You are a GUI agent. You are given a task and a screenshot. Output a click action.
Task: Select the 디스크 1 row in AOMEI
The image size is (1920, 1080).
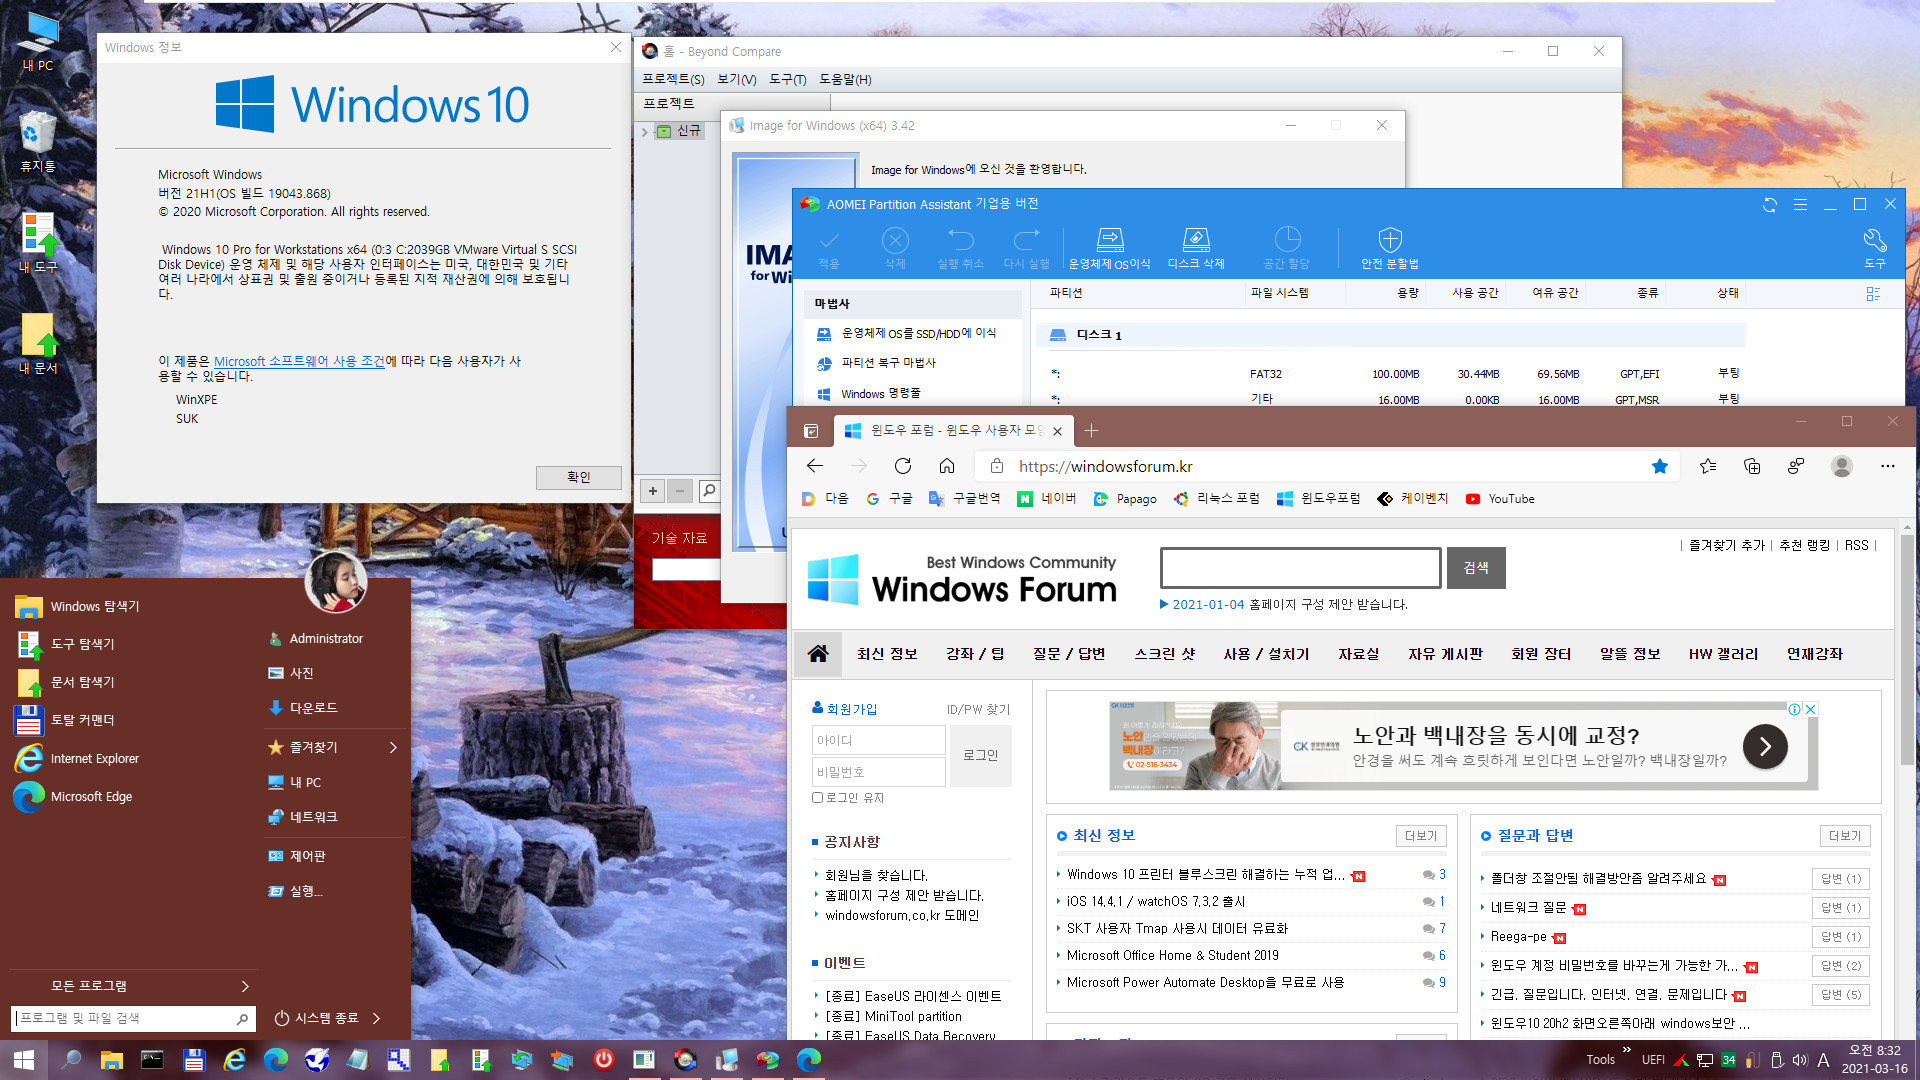point(1395,335)
